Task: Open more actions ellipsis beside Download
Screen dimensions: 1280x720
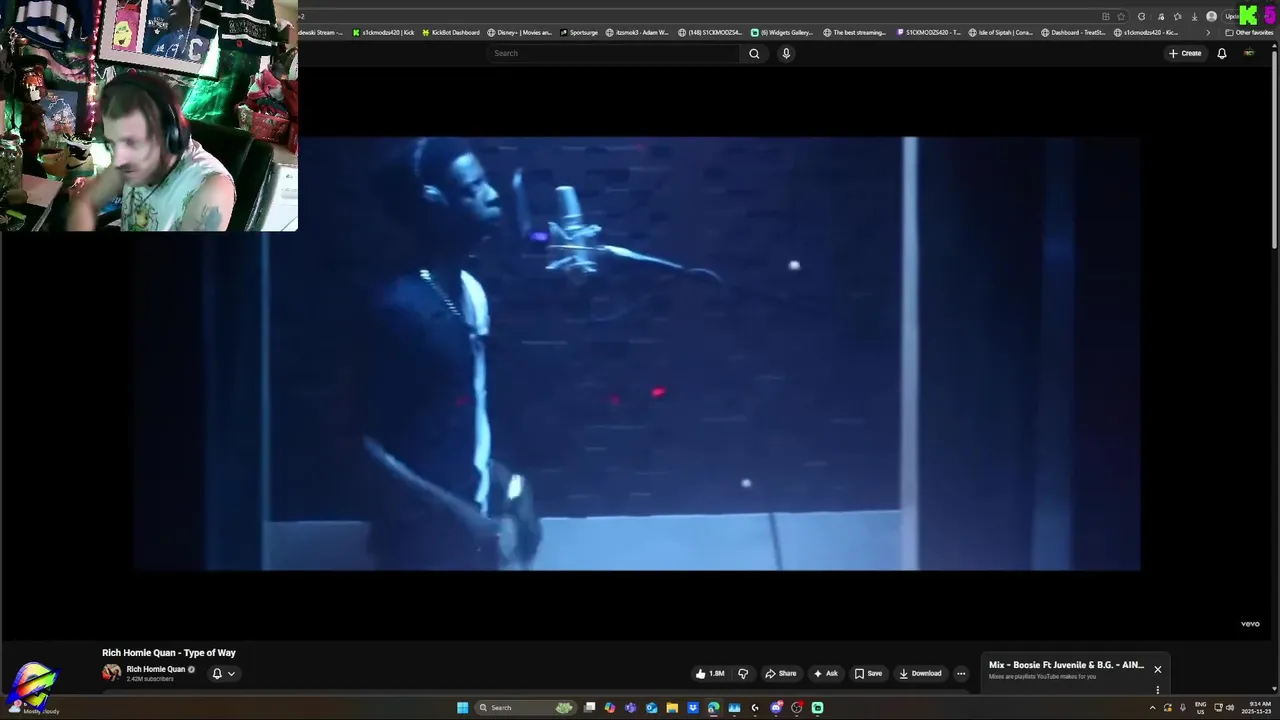Action: point(961,673)
